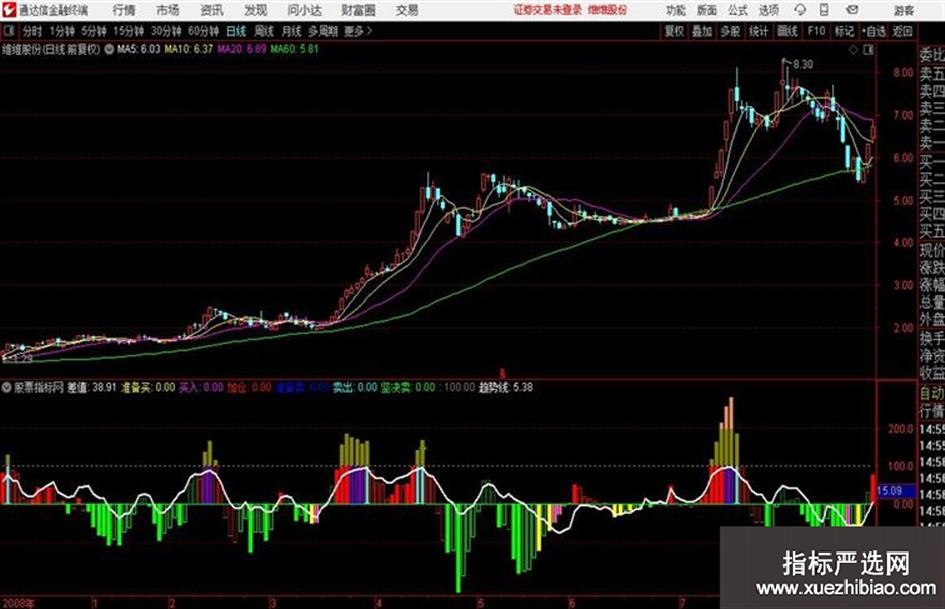Image resolution: width=945 pixels, height=609 pixels.
Task: Open the 行情 menu
Action: coord(124,10)
